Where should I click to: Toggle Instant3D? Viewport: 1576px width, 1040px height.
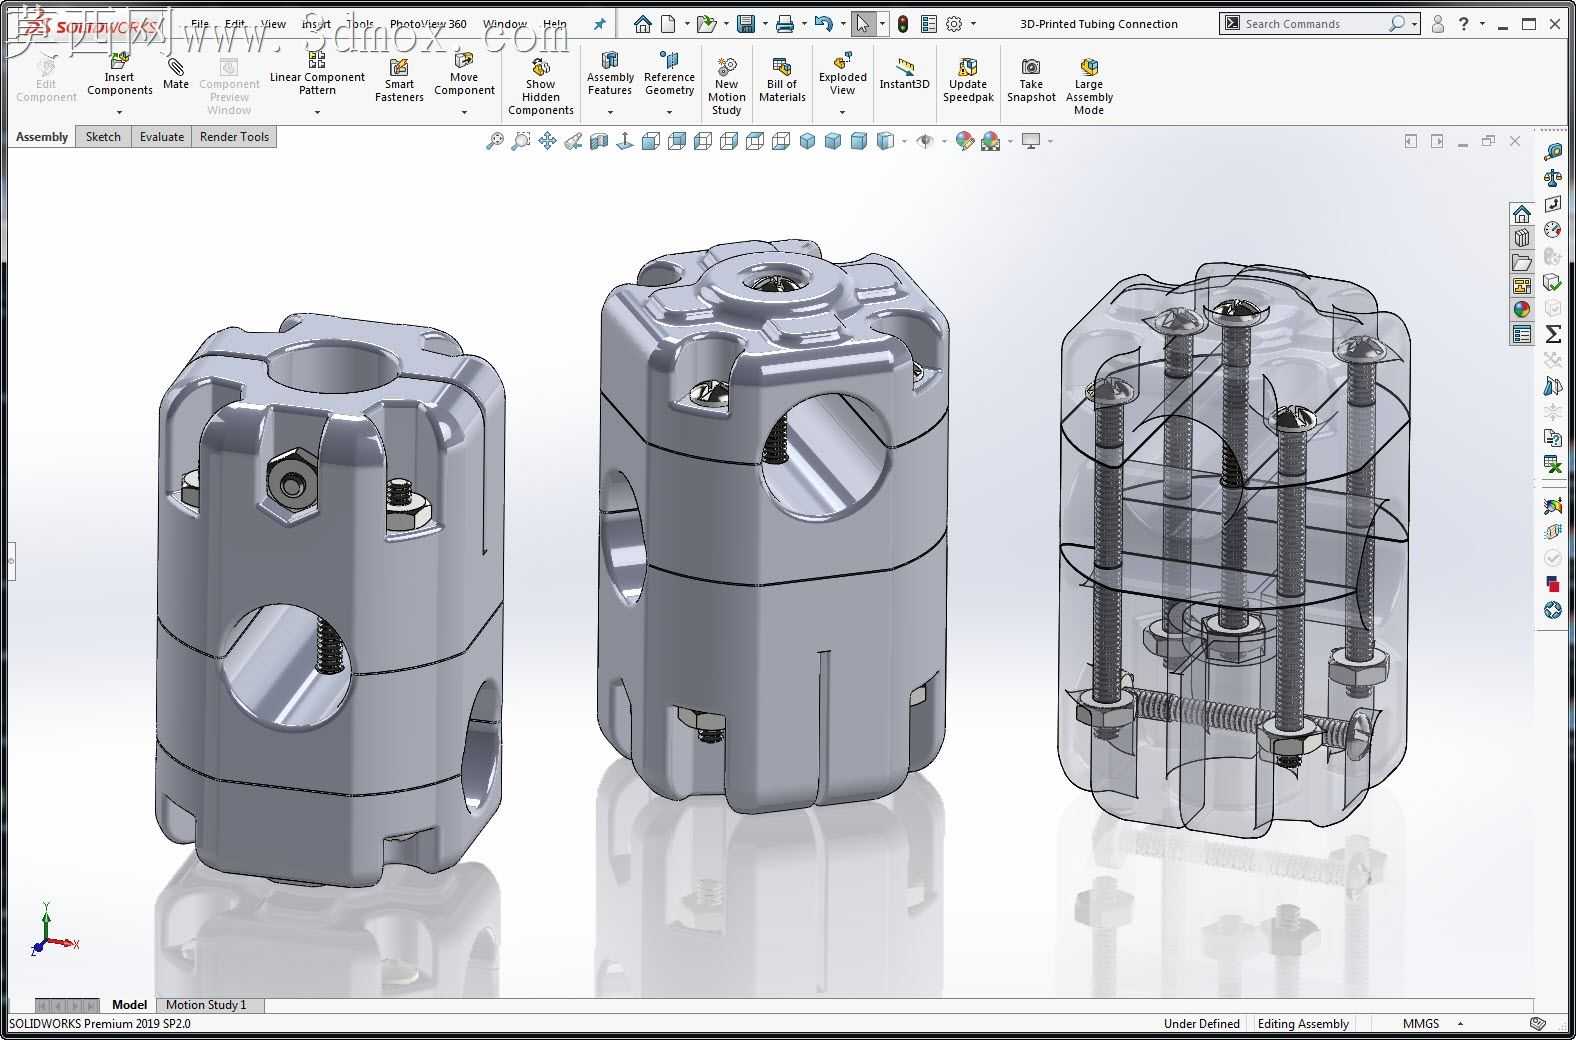pyautogui.click(x=904, y=74)
